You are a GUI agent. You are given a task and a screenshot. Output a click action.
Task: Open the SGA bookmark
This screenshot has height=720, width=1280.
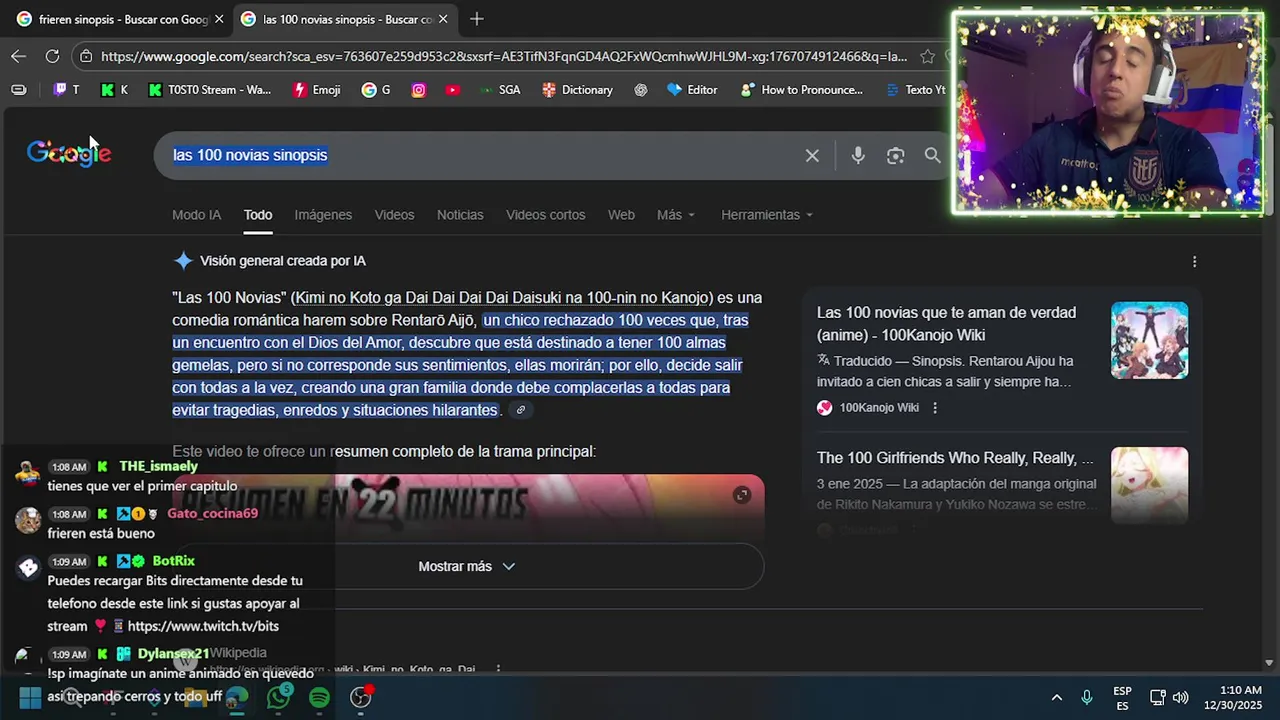[x=500, y=90]
